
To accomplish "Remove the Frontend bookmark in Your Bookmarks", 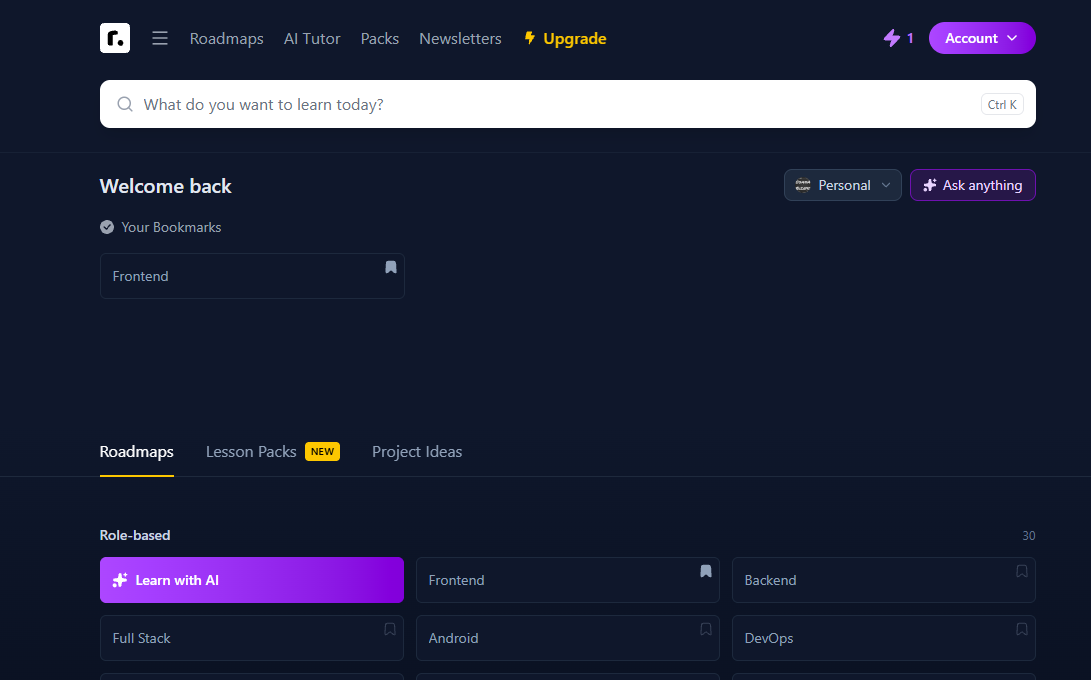I will coord(391,267).
